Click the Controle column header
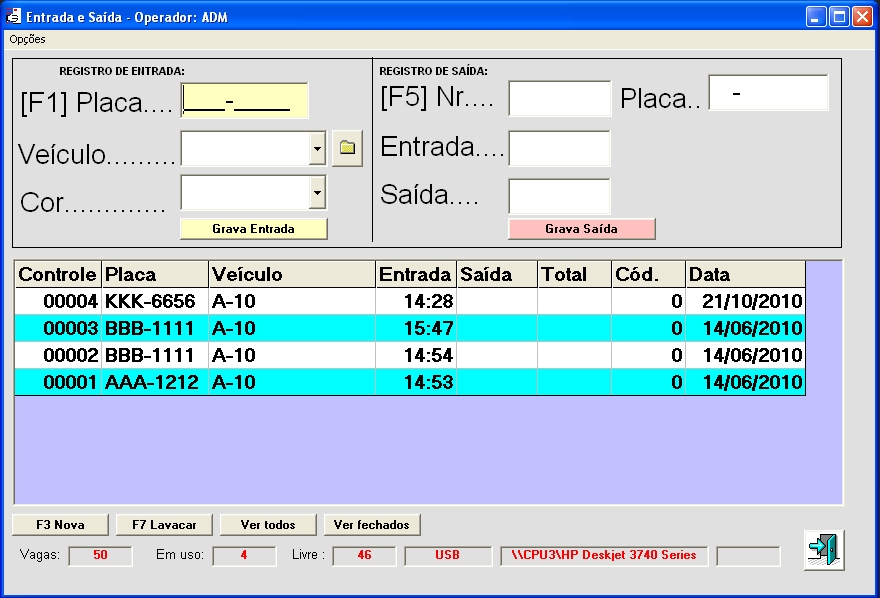880x598 pixels. click(58, 274)
